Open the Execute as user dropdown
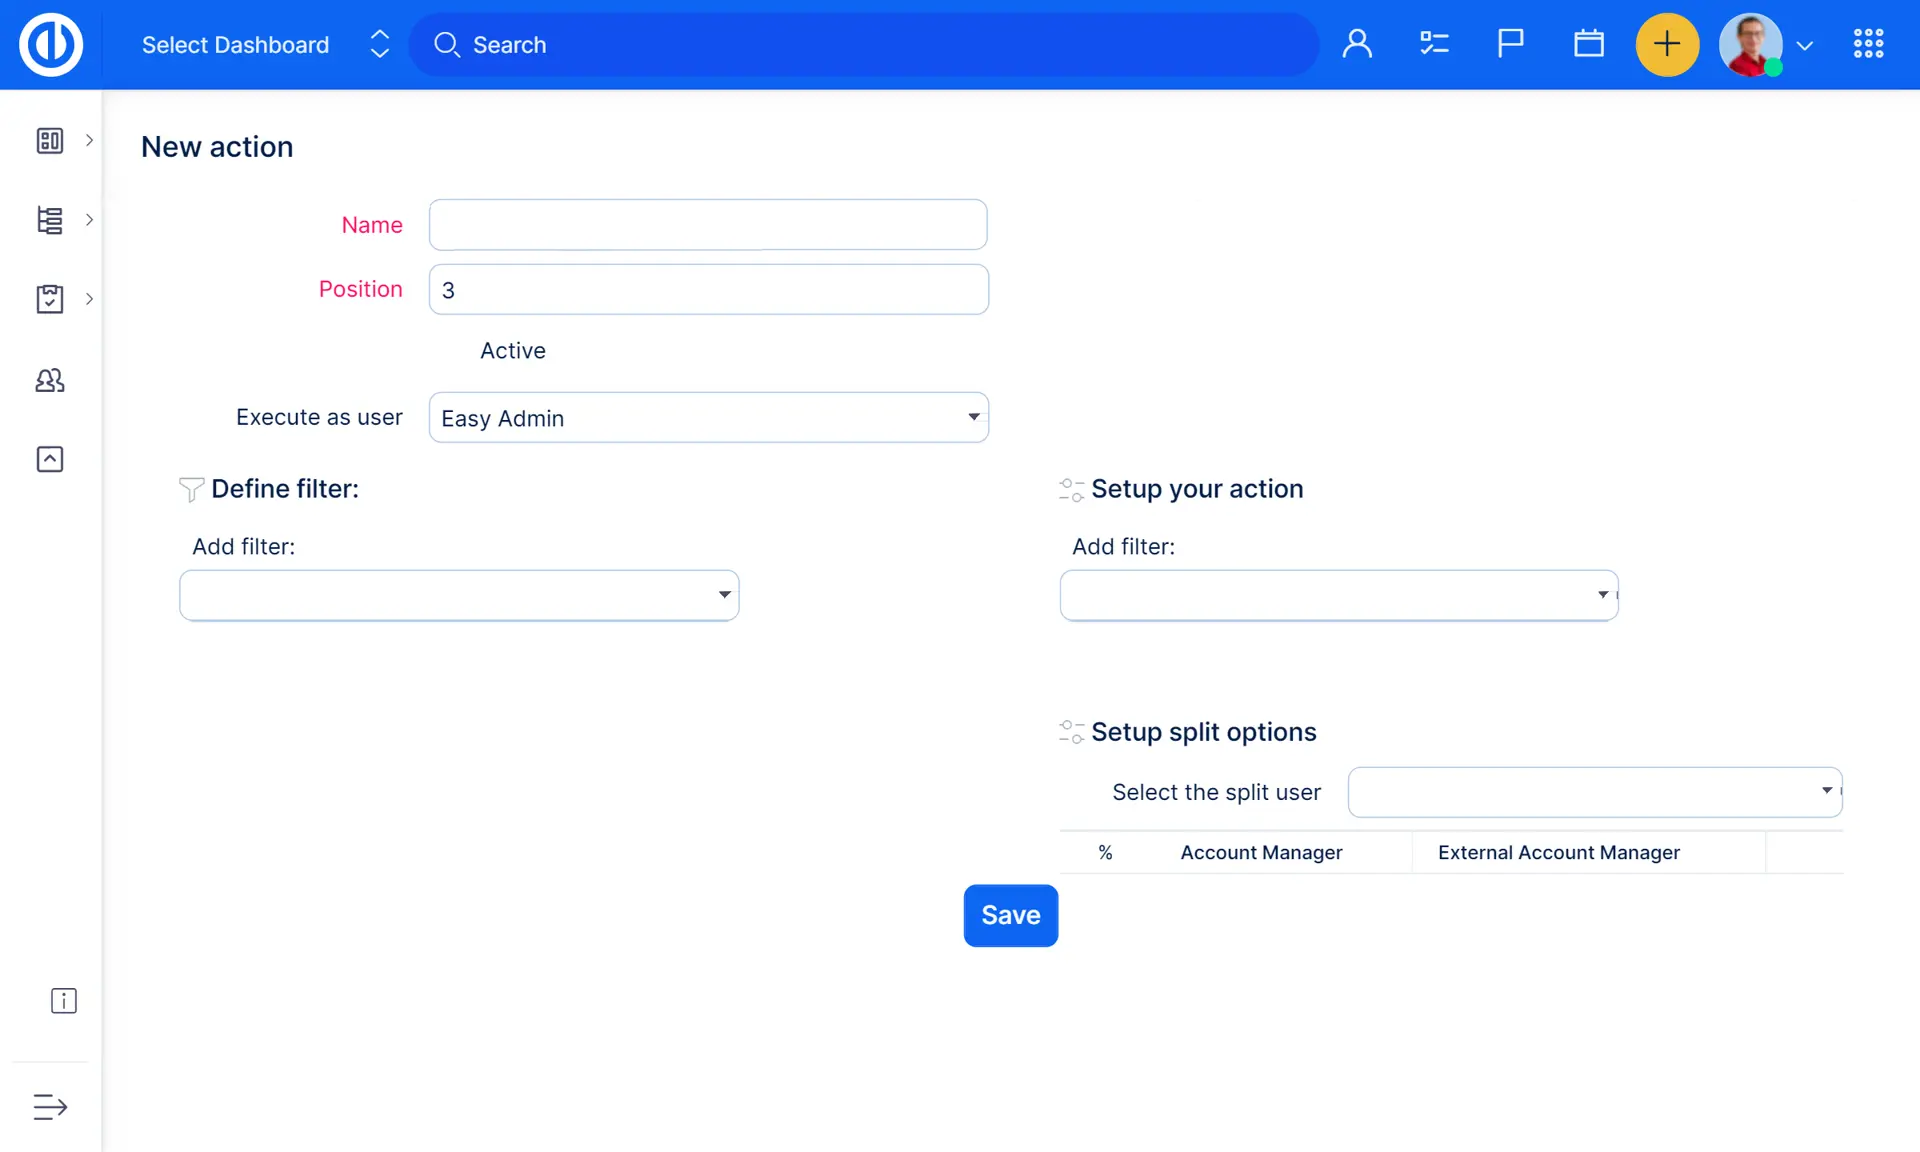1920x1152 pixels. click(x=708, y=418)
